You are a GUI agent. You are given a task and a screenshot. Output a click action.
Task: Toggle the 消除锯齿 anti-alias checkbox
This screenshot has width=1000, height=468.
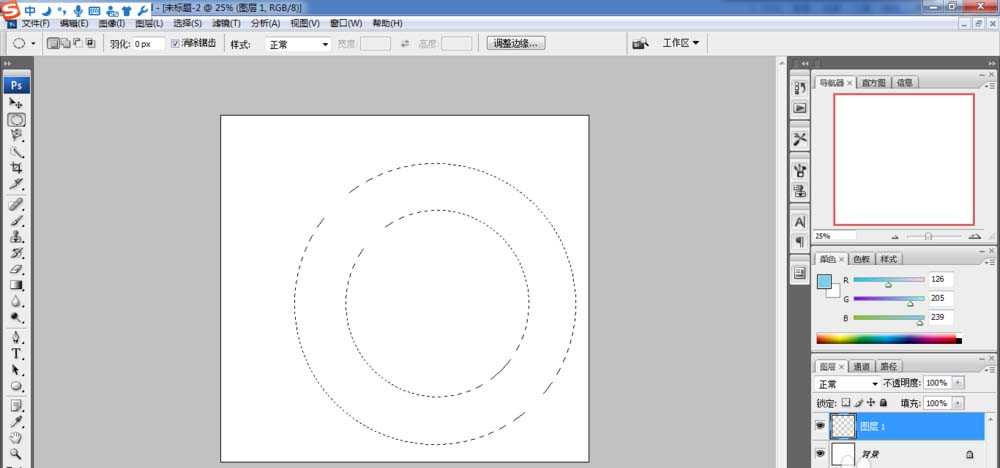tap(176, 44)
